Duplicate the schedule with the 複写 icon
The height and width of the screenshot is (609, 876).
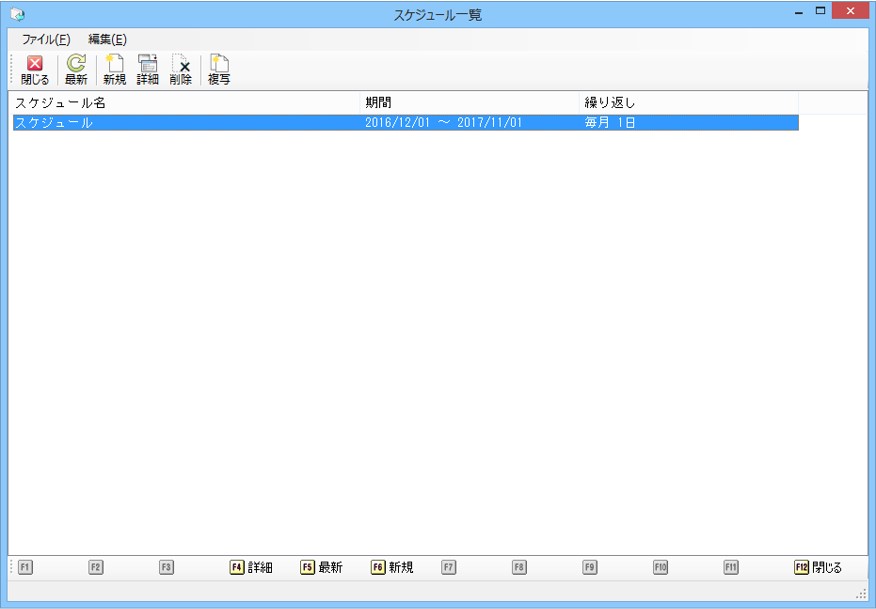[218, 70]
